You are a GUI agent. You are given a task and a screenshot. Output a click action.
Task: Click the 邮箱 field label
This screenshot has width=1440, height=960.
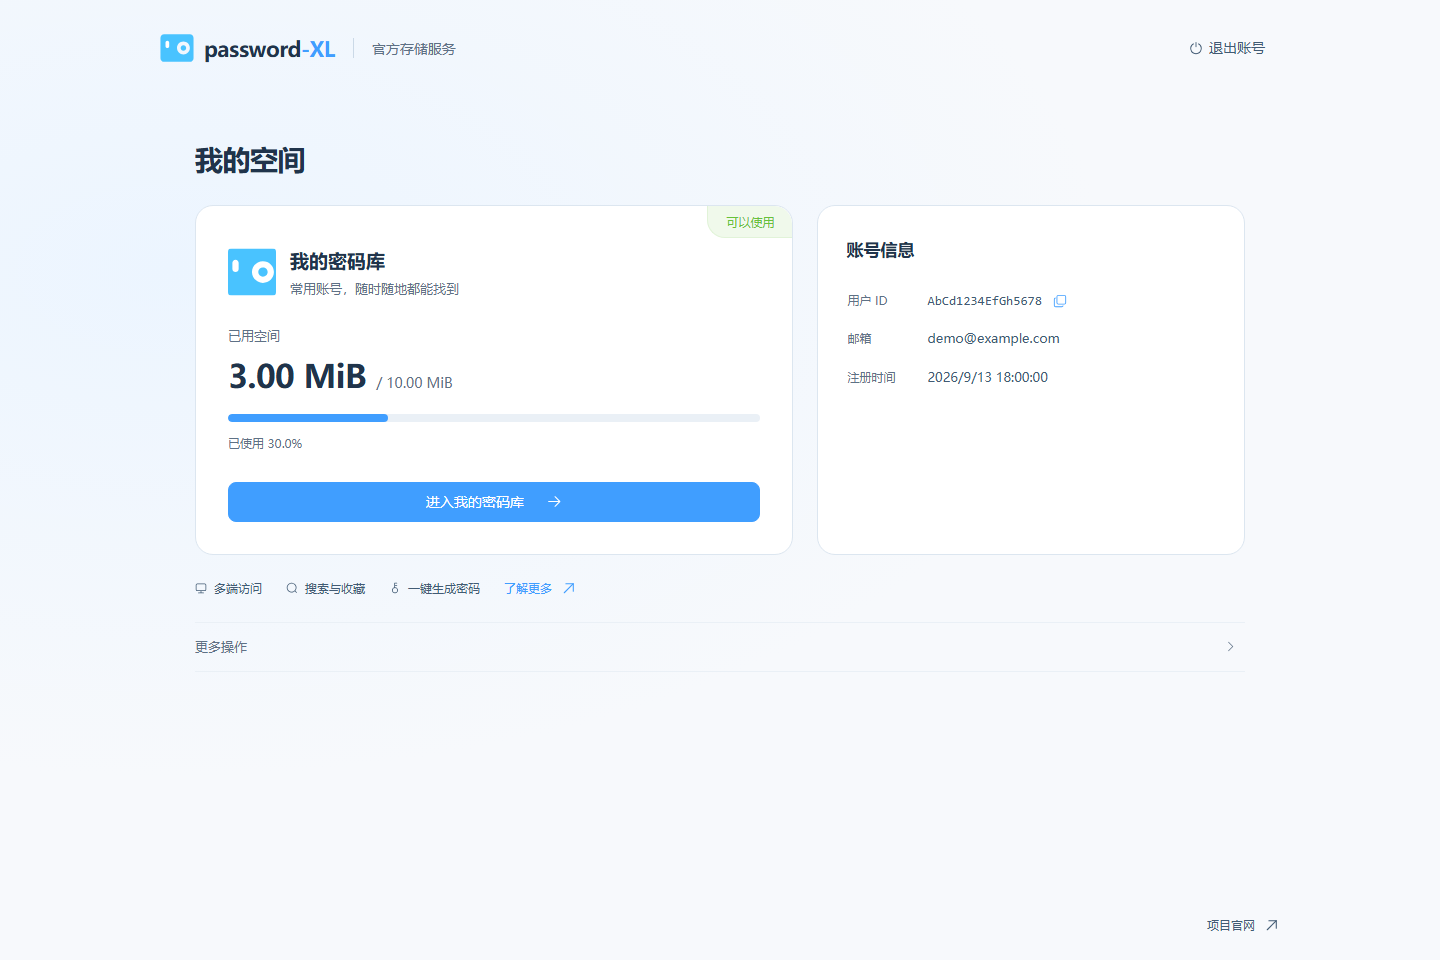pyautogui.click(x=859, y=338)
